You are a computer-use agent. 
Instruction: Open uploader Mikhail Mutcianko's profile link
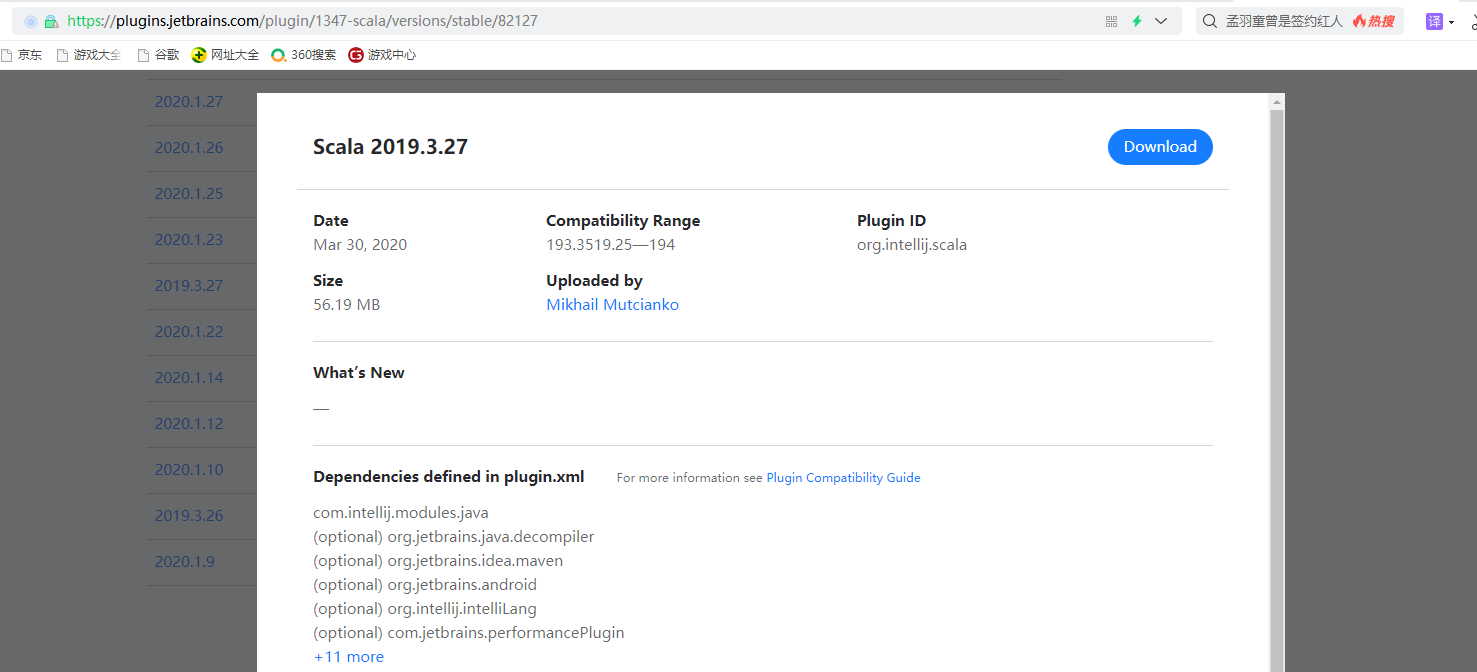612,305
